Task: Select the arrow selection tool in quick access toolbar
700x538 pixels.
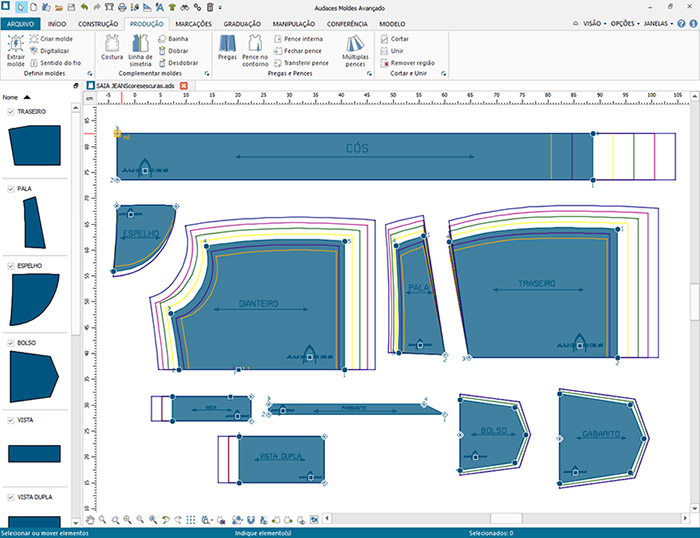Action: point(21,7)
